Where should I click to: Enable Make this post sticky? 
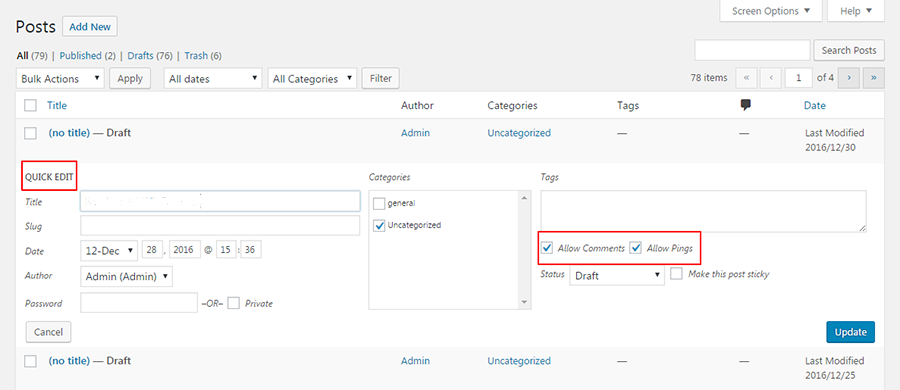pos(676,273)
